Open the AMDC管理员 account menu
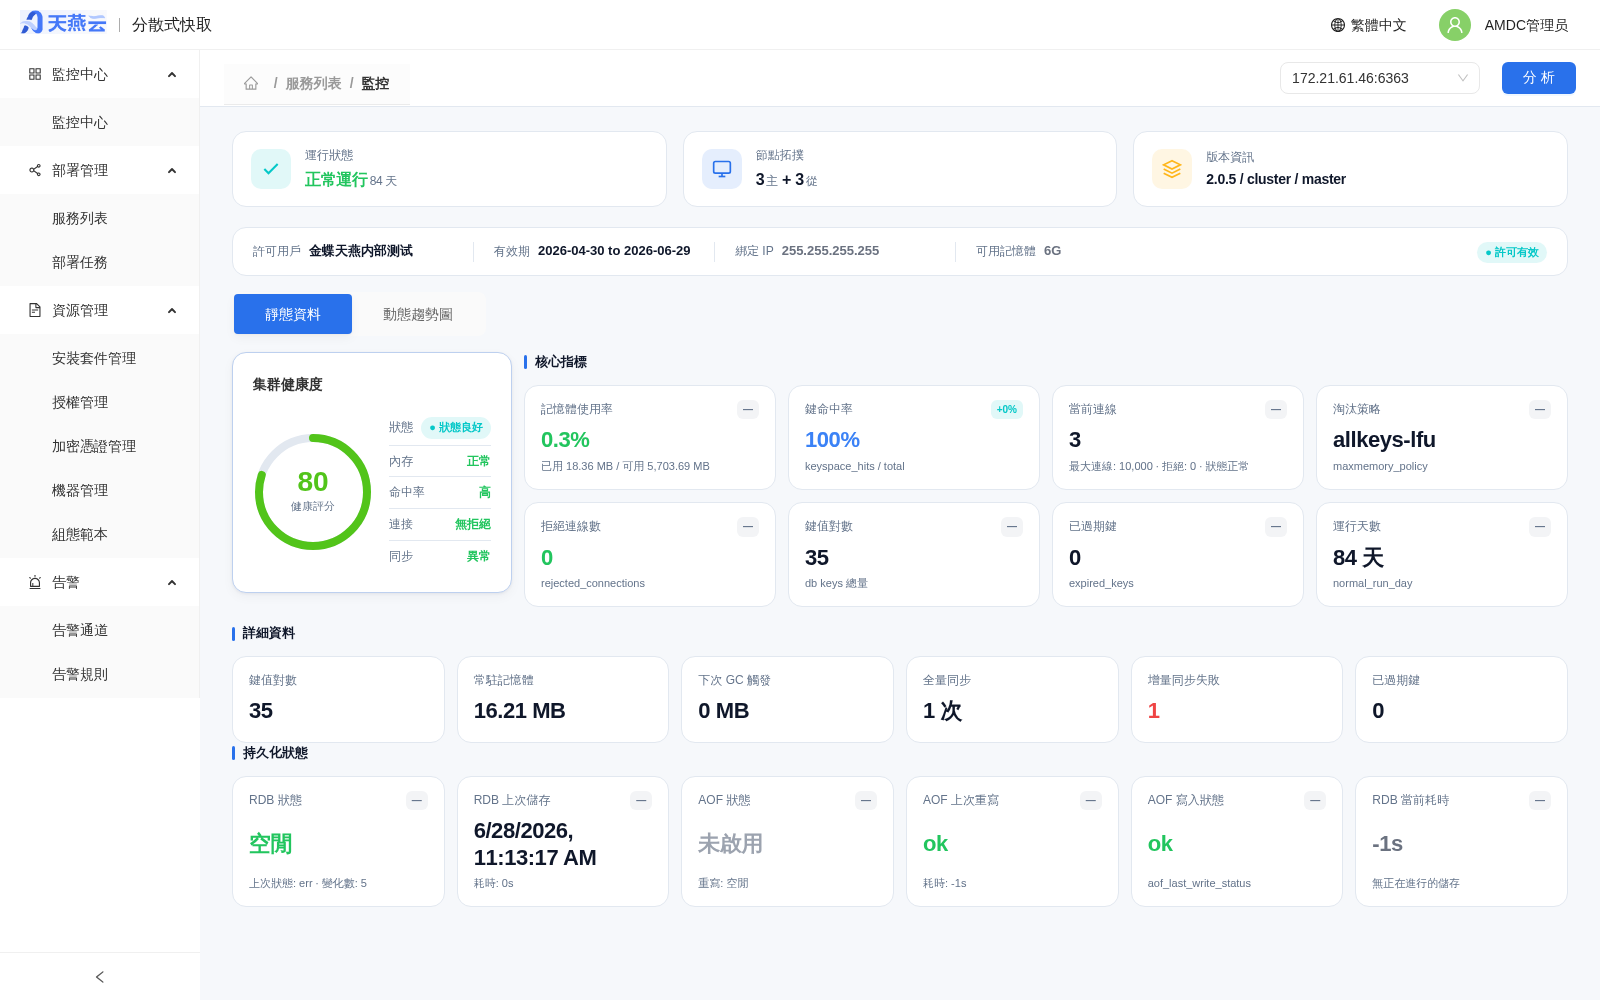The height and width of the screenshot is (1000, 1600). (1526, 25)
